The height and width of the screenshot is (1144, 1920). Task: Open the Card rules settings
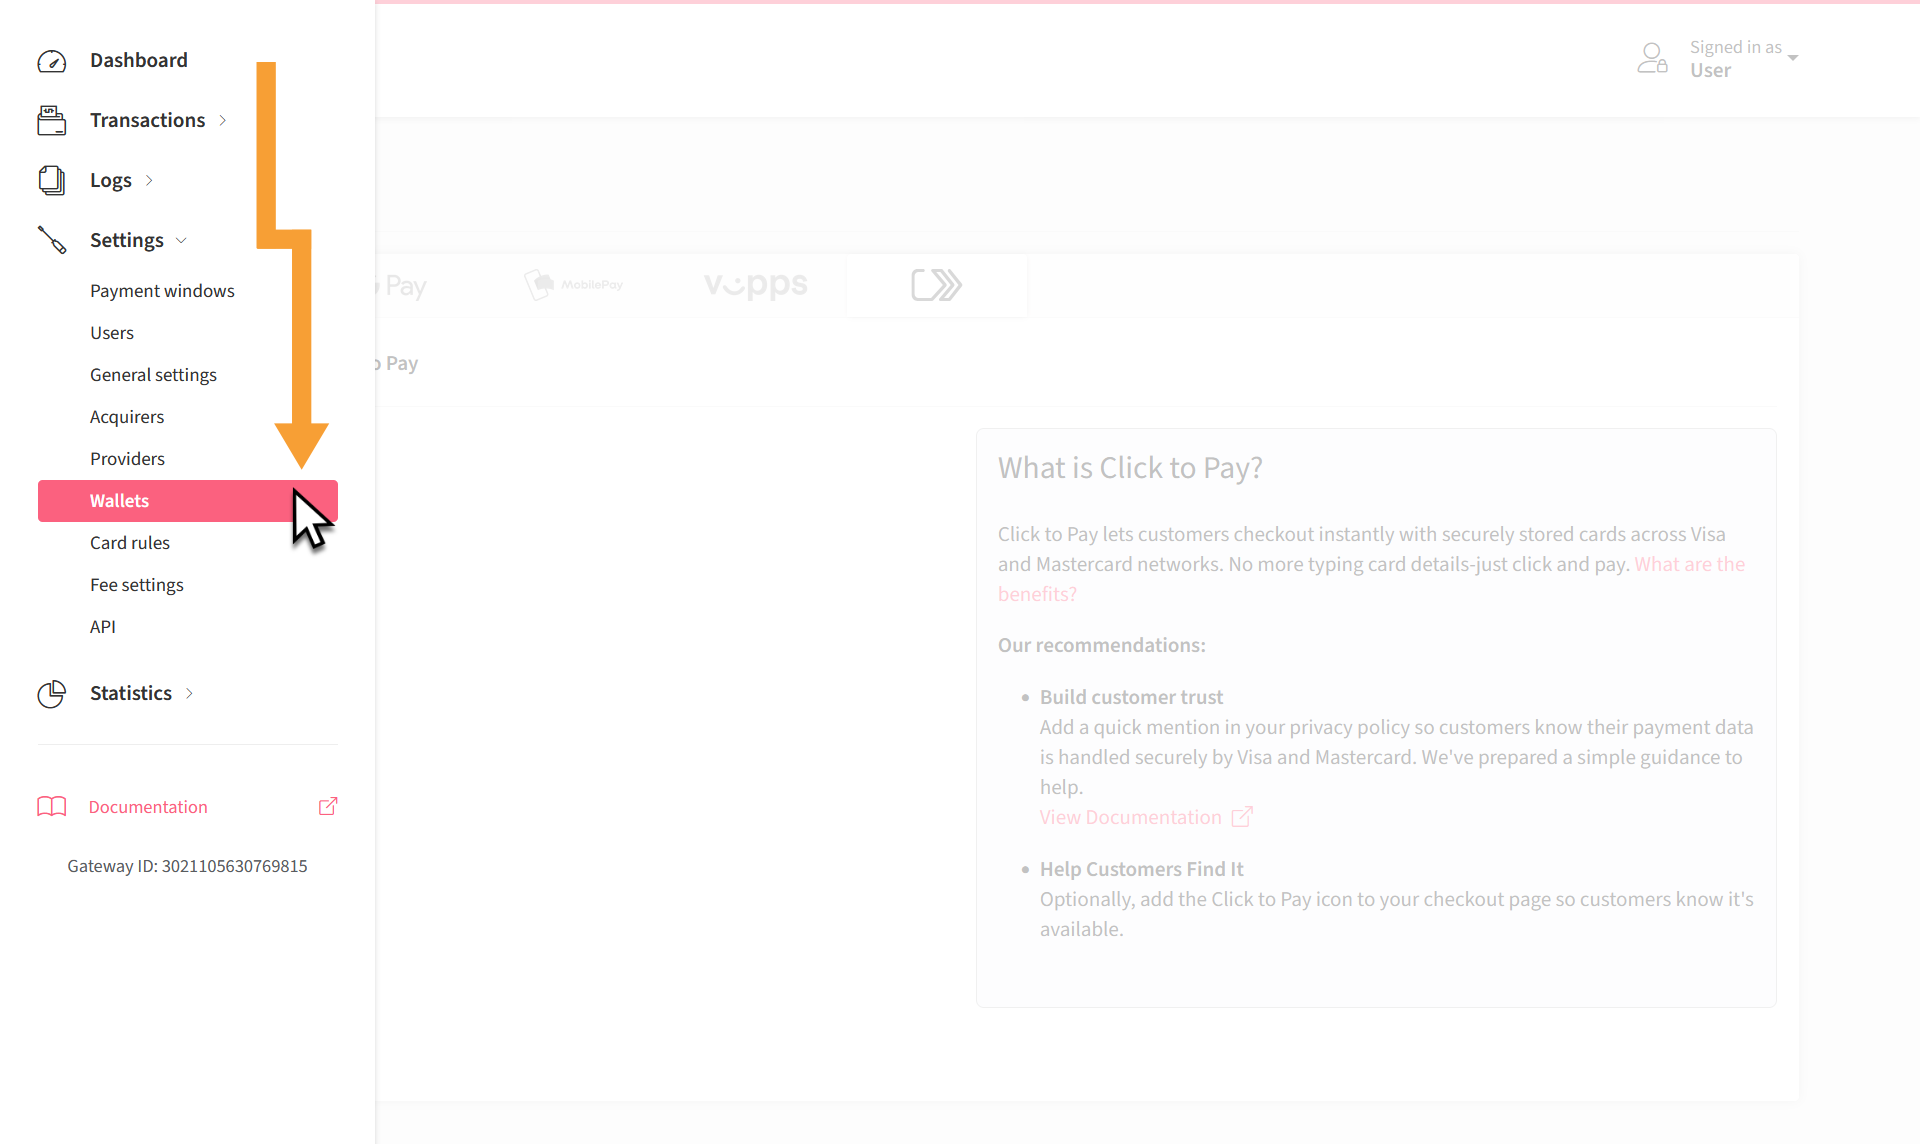click(x=130, y=542)
